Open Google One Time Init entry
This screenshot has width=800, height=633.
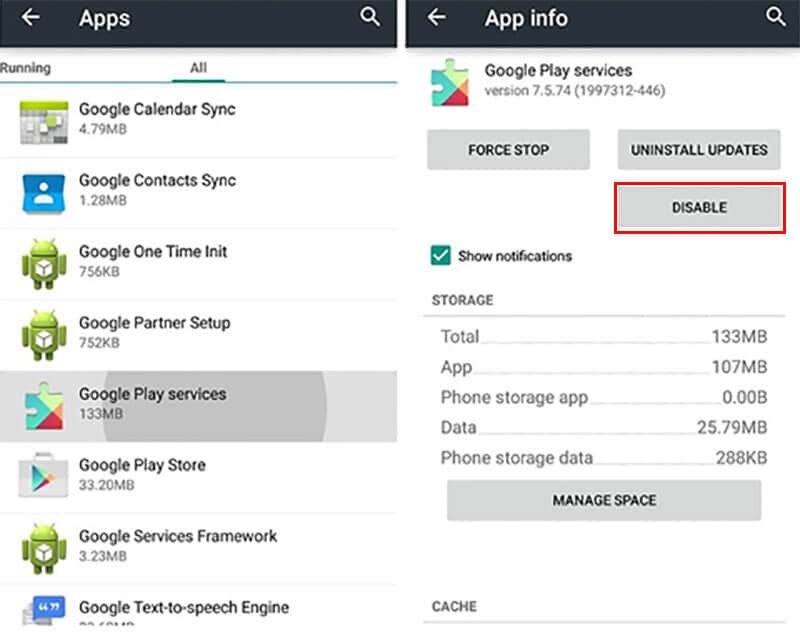pos(198,264)
